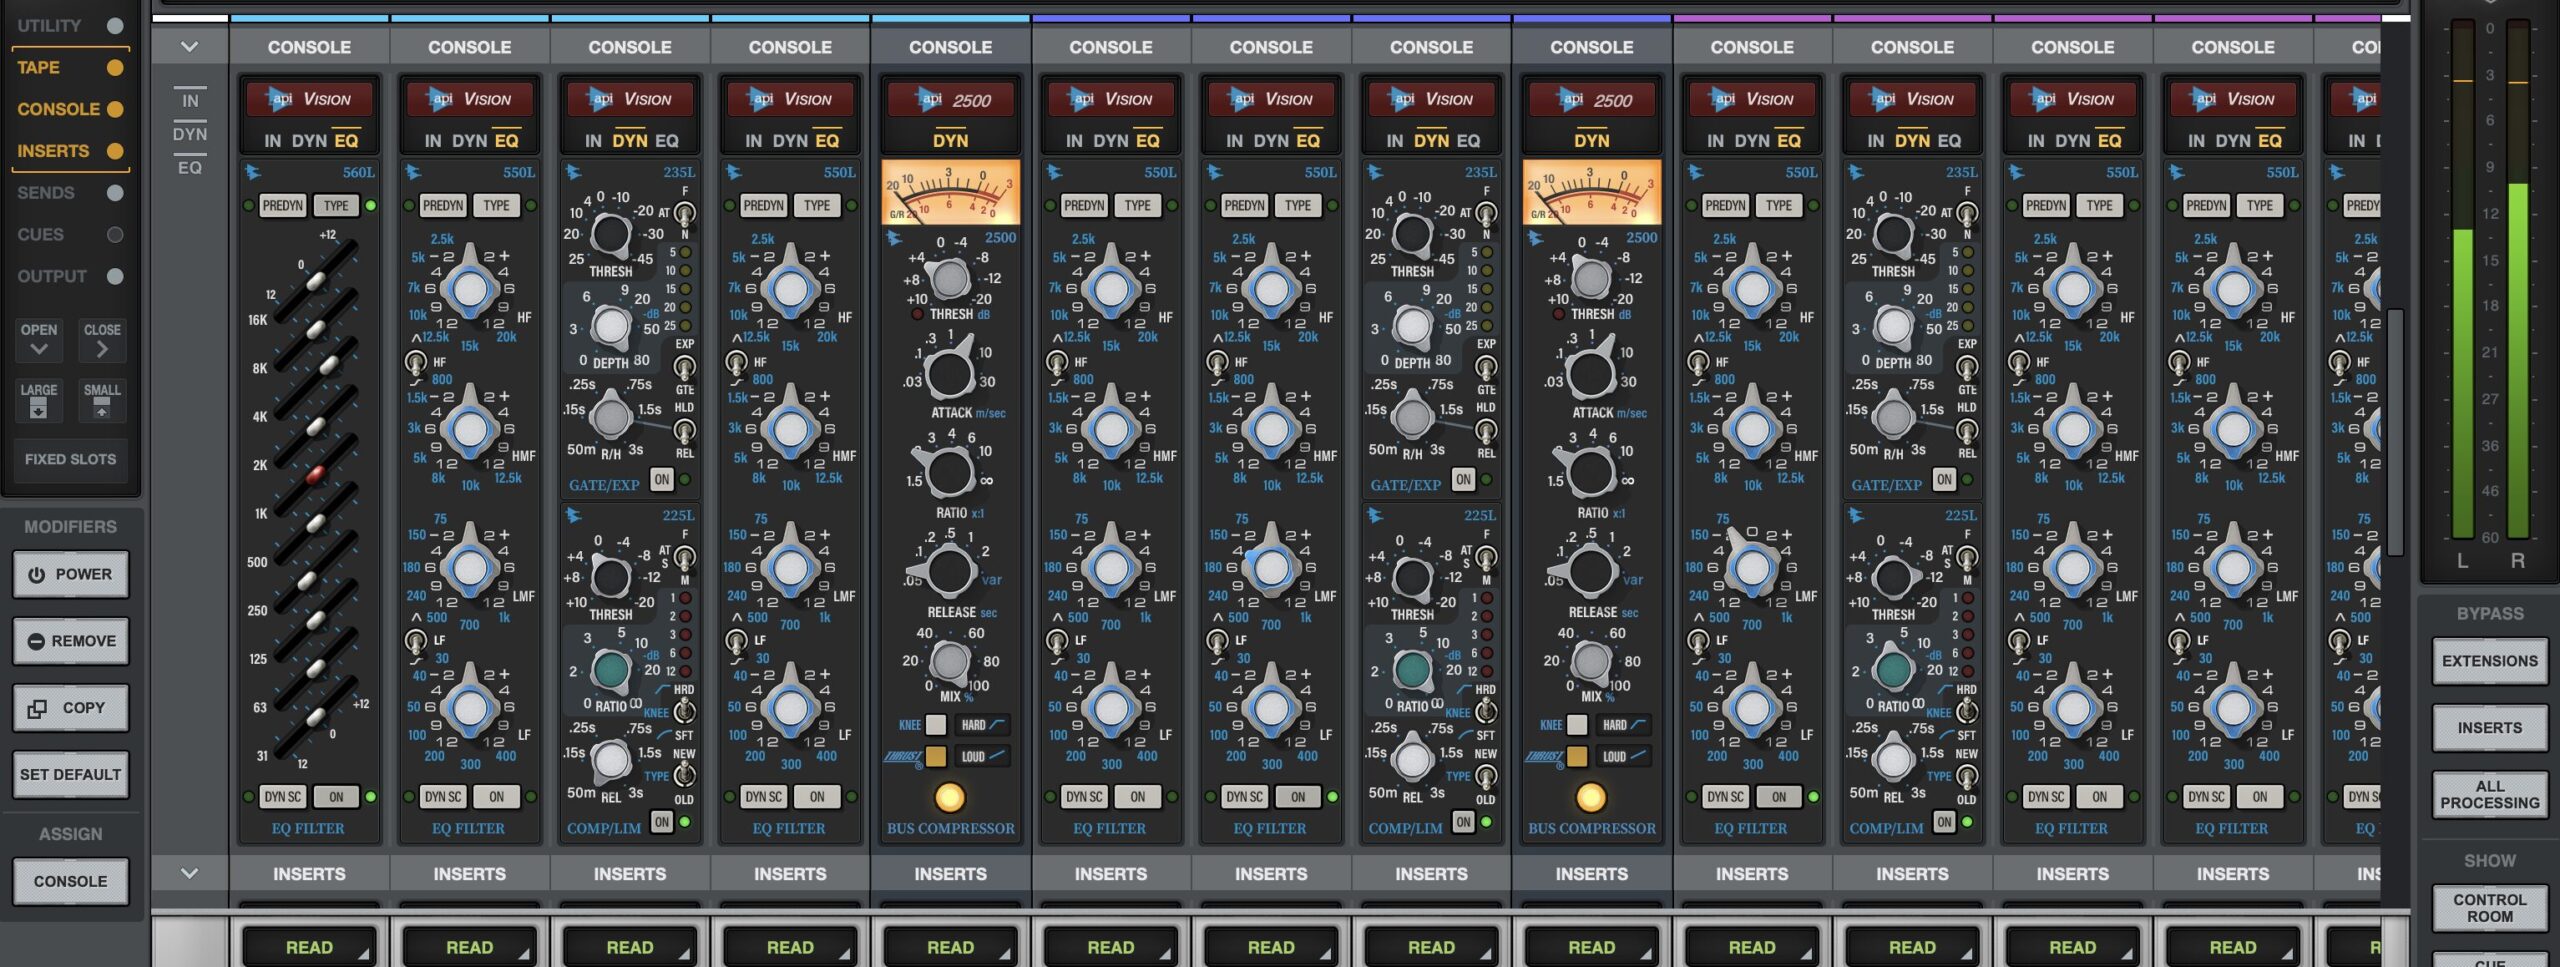Open the READ menu under the first API 2500 channel
Image resolution: width=2560 pixels, height=967 pixels.
click(950, 947)
